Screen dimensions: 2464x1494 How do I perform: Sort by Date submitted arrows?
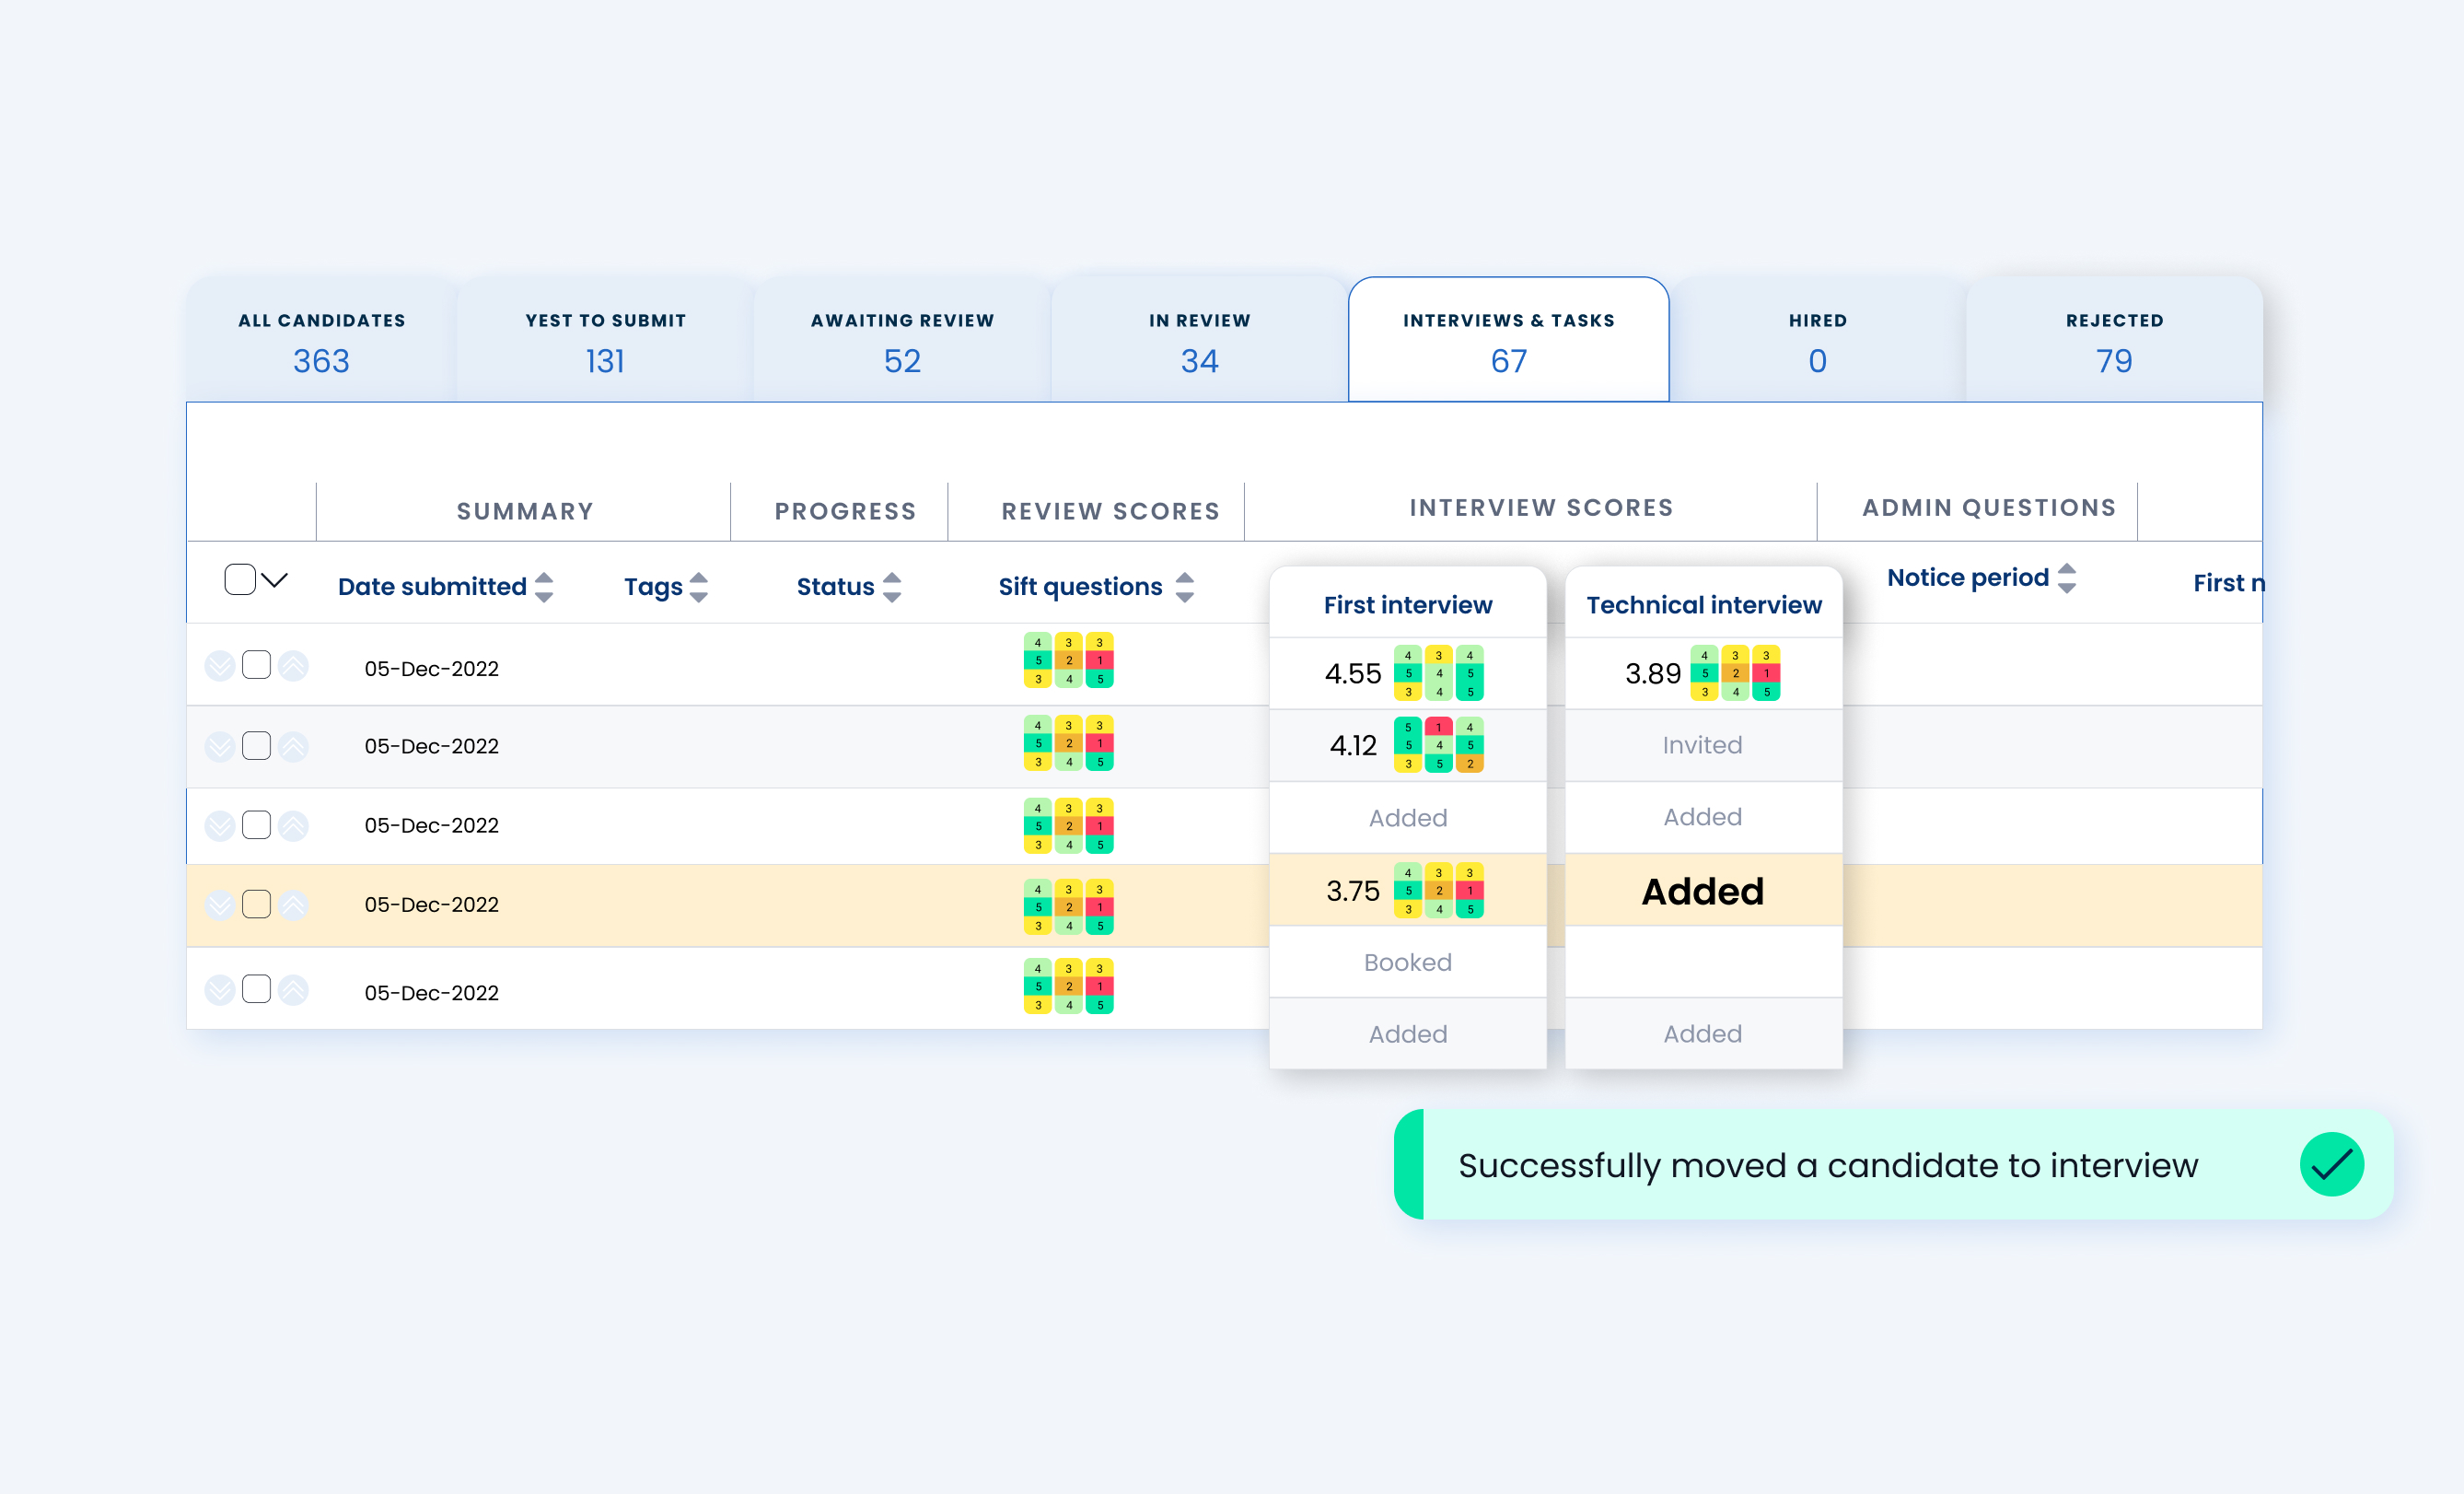(x=544, y=587)
